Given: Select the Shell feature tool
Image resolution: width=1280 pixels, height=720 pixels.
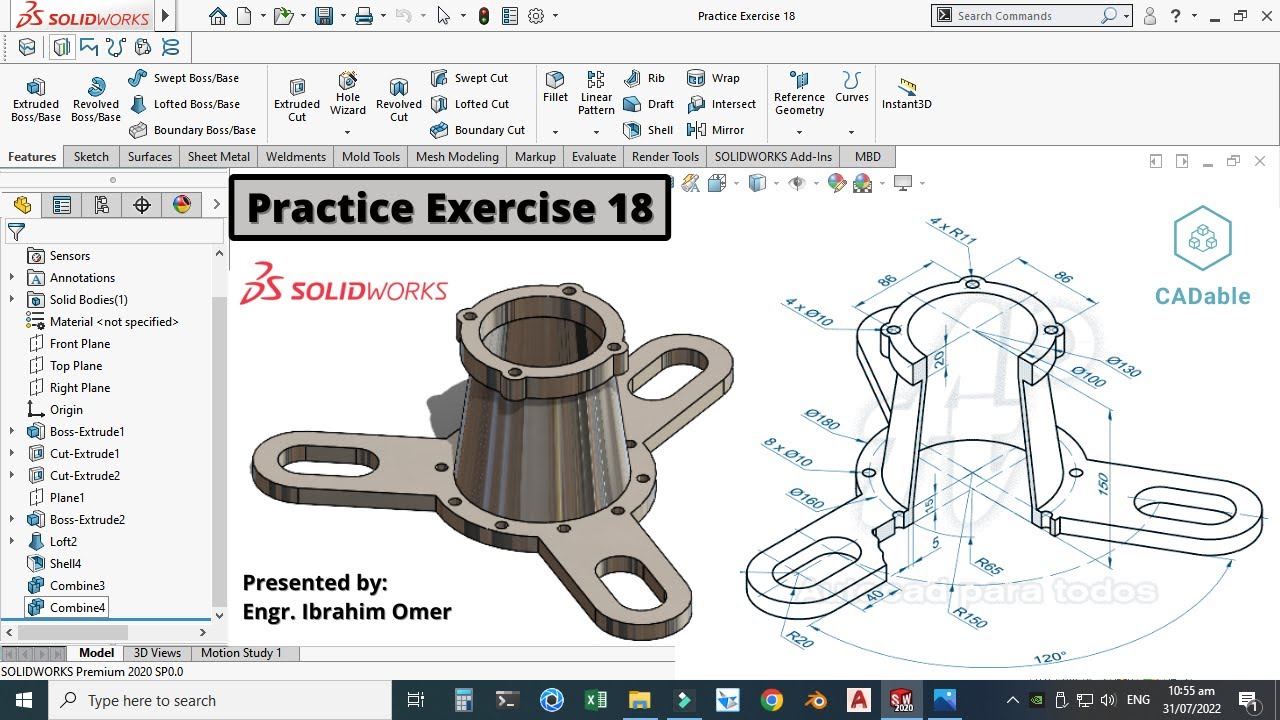Looking at the screenshot, I should pos(648,130).
